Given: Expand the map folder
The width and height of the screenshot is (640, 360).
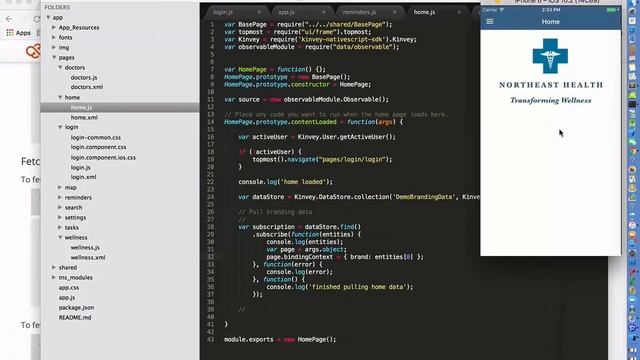Looking at the screenshot, I should pyautogui.click(x=60, y=187).
